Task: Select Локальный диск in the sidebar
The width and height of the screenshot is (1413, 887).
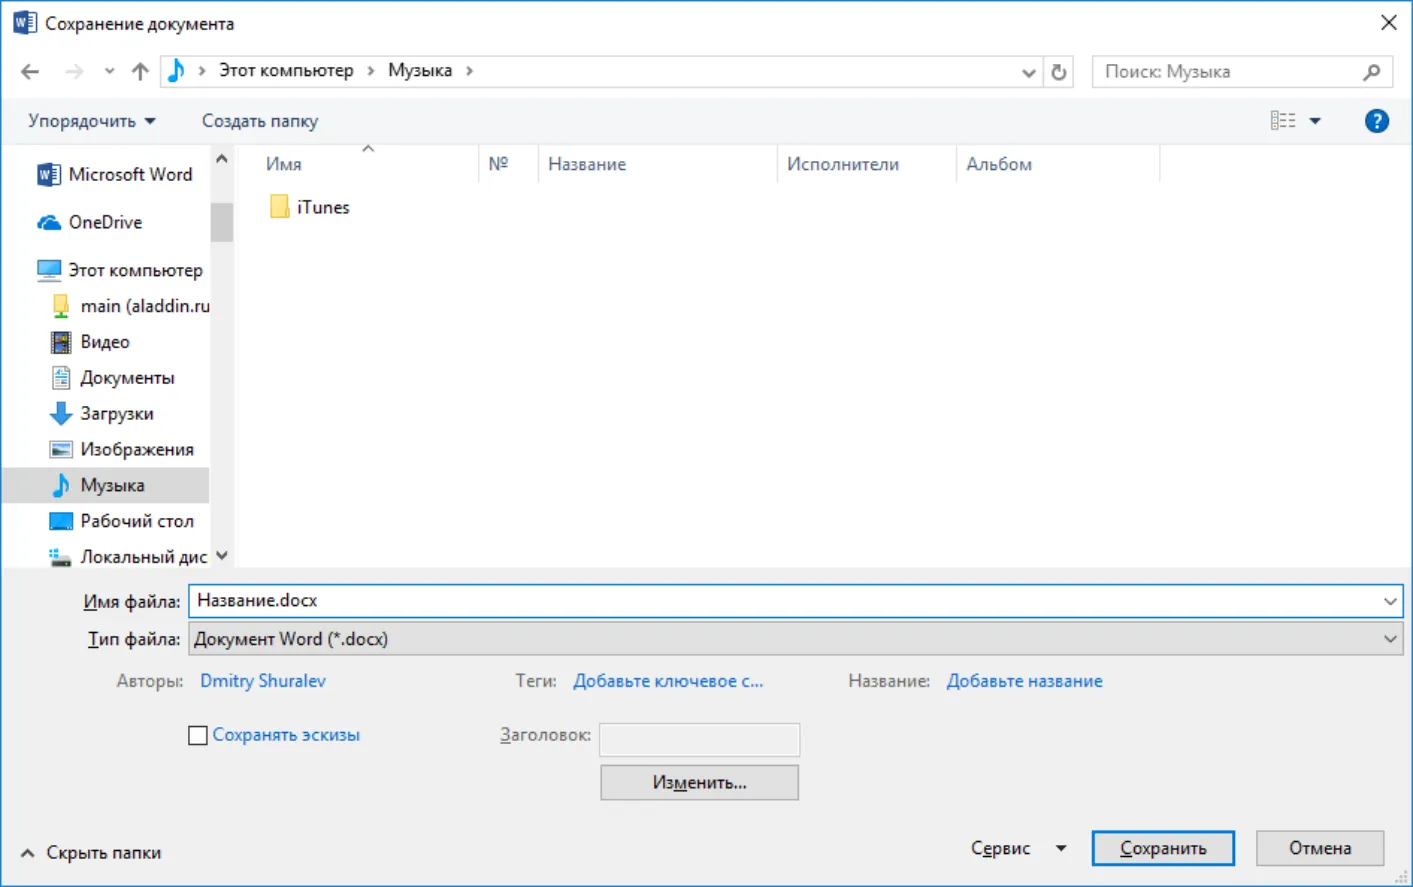Action: click(129, 557)
